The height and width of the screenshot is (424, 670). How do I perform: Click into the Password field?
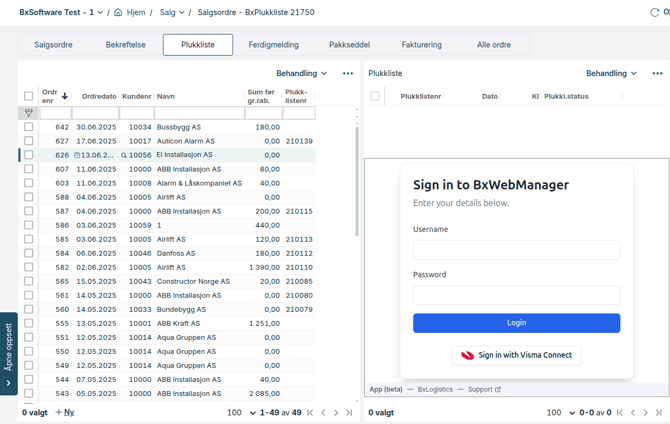(x=517, y=295)
